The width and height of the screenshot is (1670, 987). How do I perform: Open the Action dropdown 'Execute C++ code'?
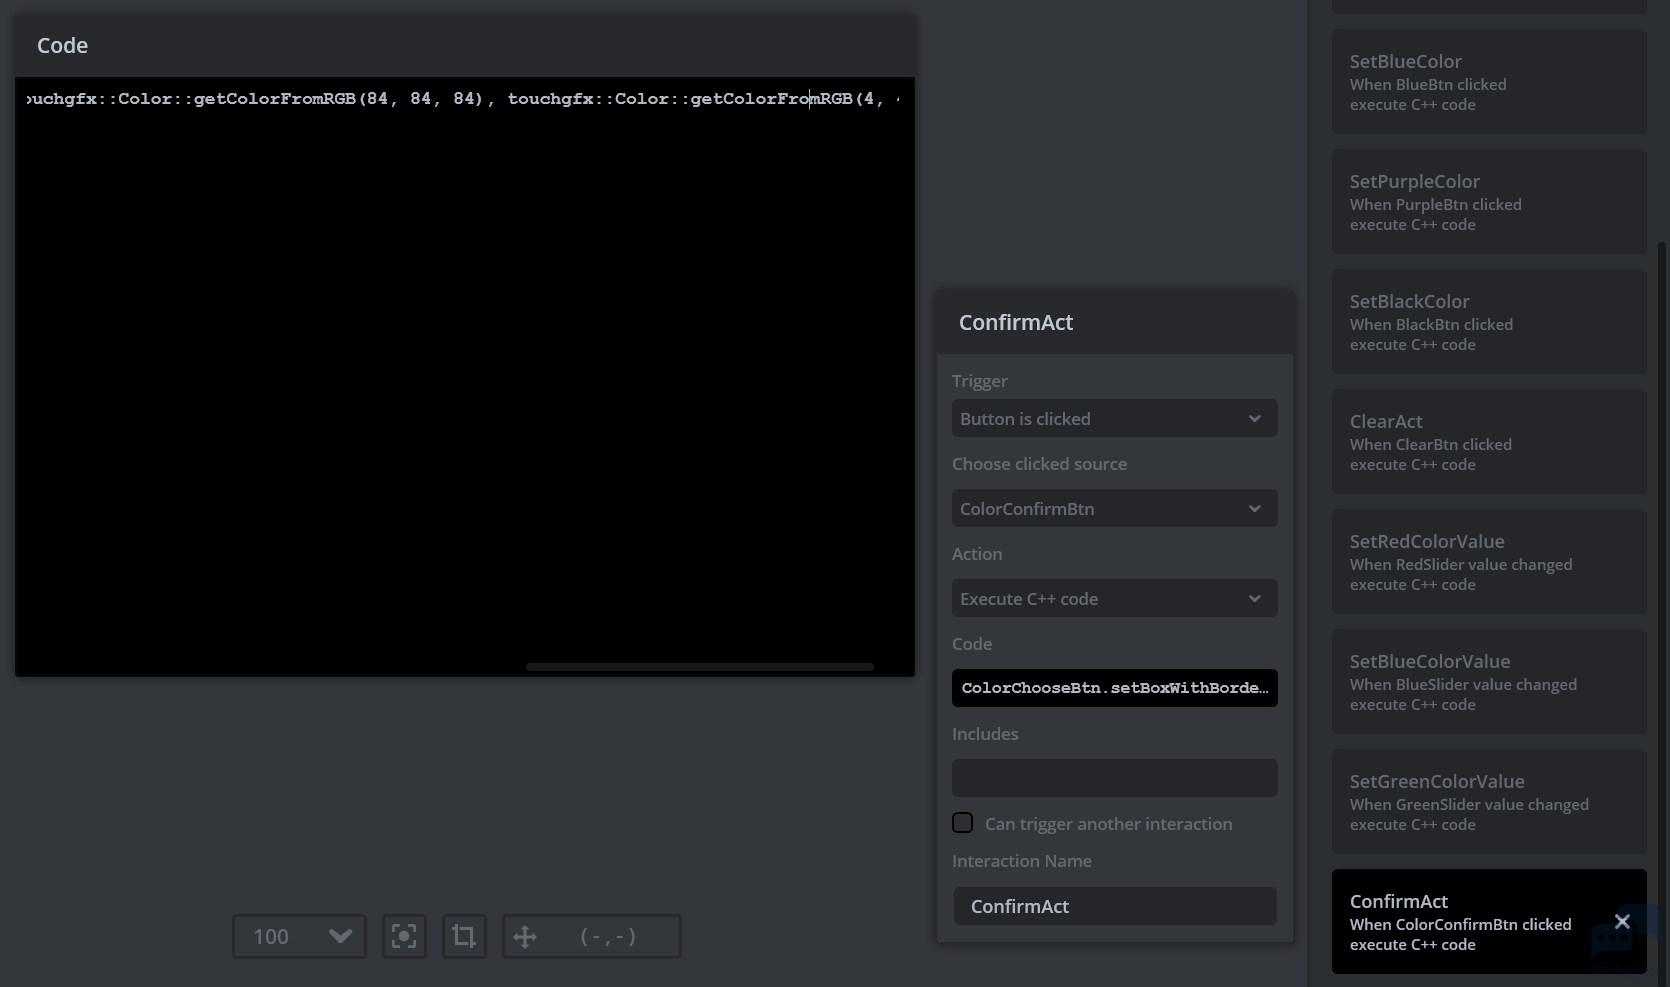[1114, 599]
